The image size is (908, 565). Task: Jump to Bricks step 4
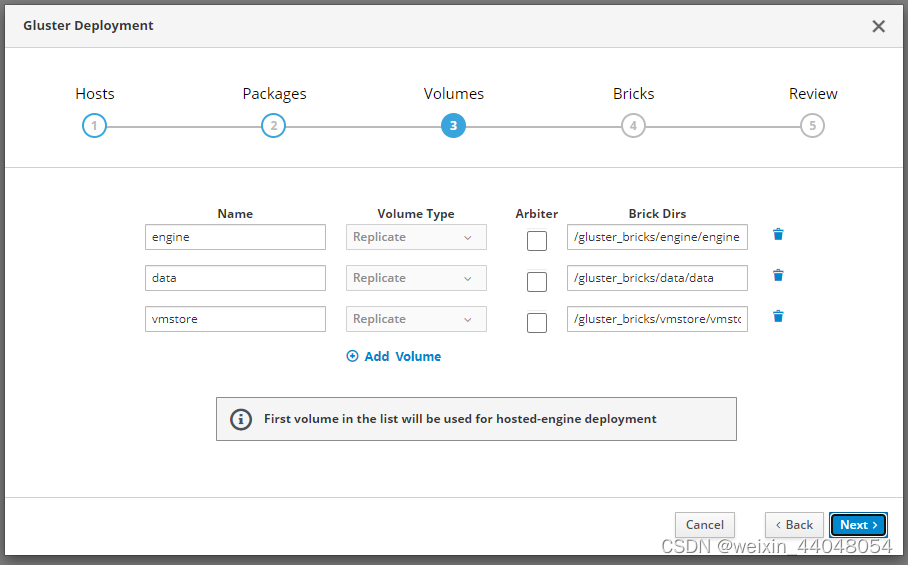pyautogui.click(x=634, y=126)
